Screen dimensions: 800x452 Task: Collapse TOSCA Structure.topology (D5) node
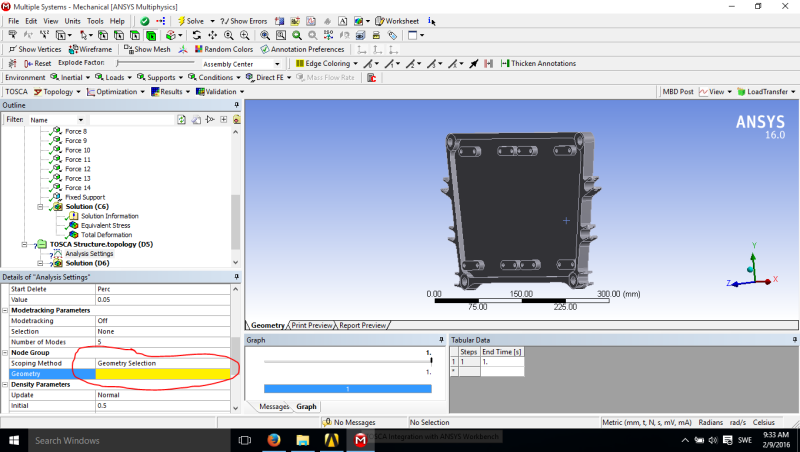24,244
